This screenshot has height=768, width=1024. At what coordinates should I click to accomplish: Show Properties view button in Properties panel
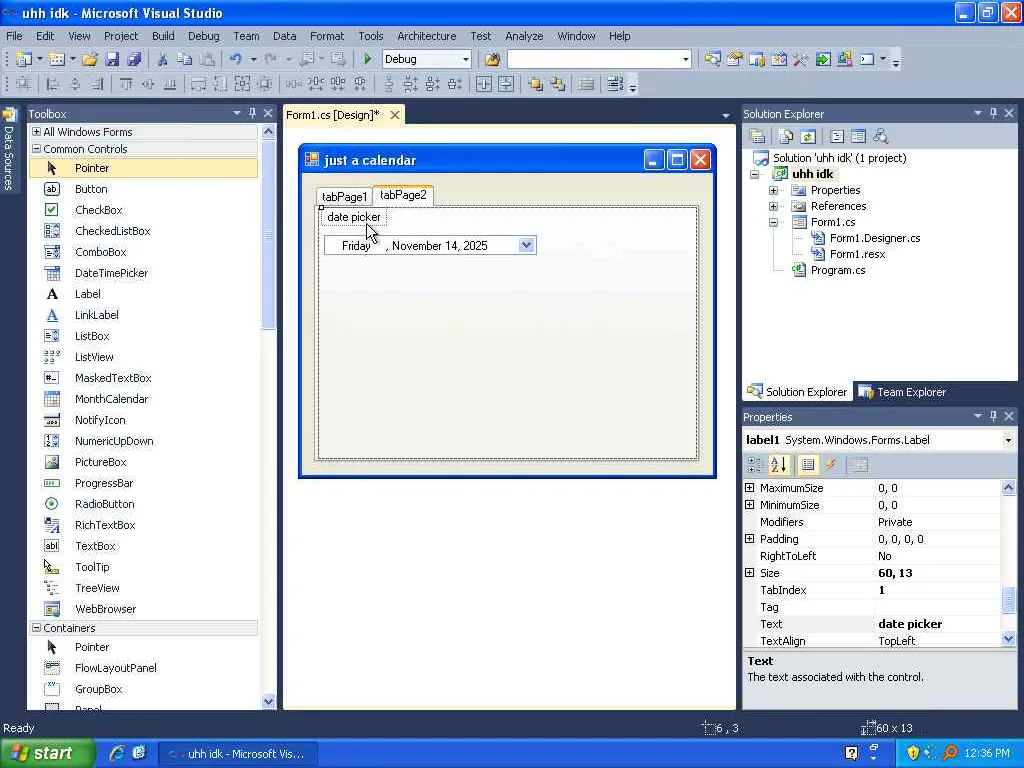pyautogui.click(x=808, y=464)
